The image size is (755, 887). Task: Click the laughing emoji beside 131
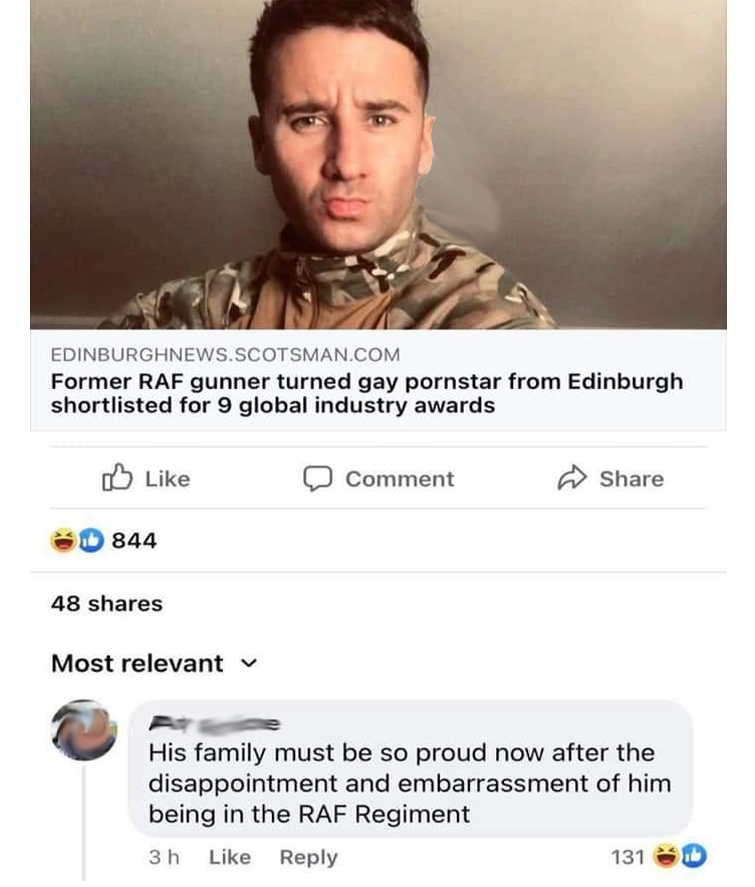click(664, 856)
